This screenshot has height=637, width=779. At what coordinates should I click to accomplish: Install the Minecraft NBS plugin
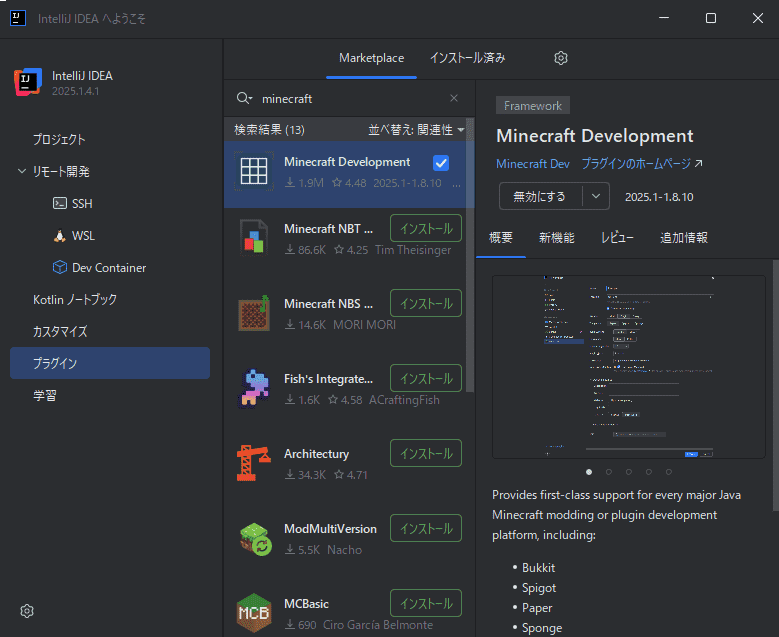(425, 303)
